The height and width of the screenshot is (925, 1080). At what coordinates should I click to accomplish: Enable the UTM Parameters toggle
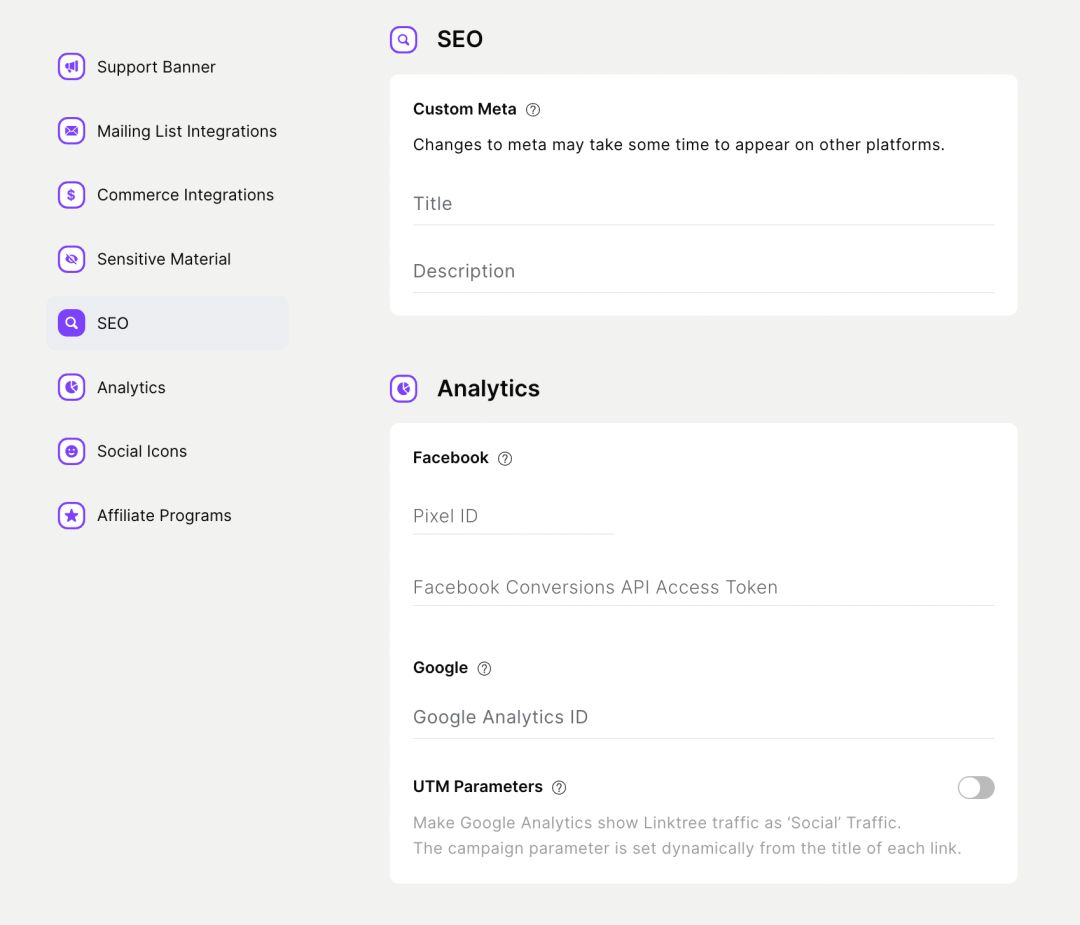[976, 788]
